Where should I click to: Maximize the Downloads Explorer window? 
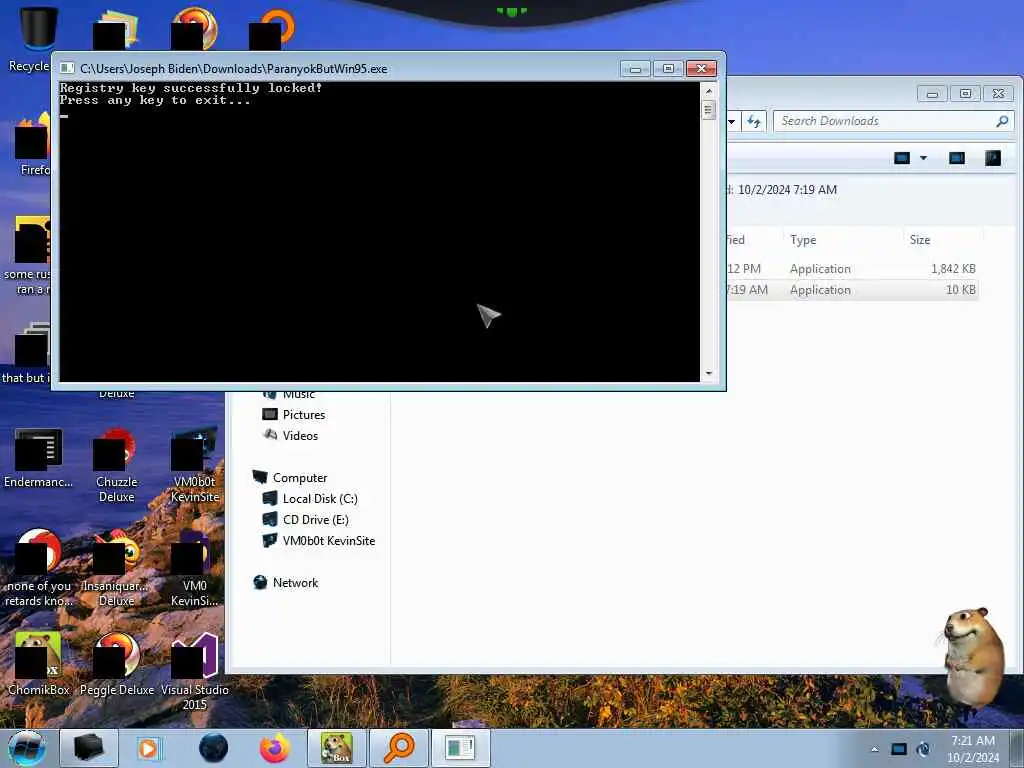[x=965, y=93]
